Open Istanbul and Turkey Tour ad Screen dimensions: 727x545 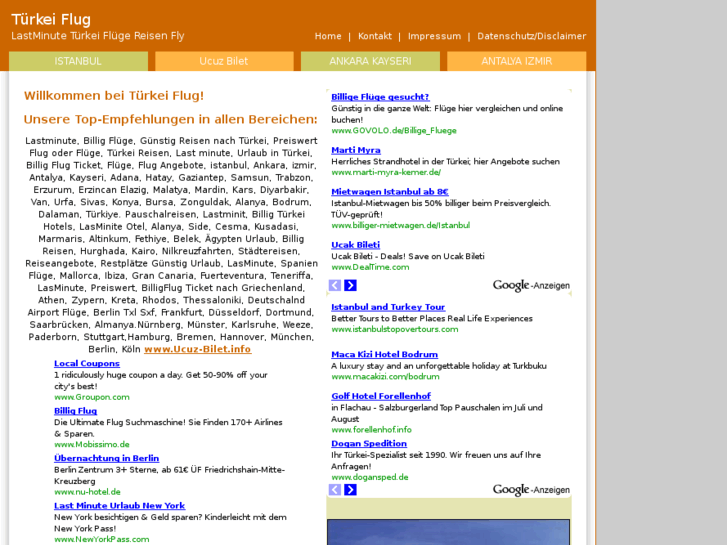[x=388, y=307]
